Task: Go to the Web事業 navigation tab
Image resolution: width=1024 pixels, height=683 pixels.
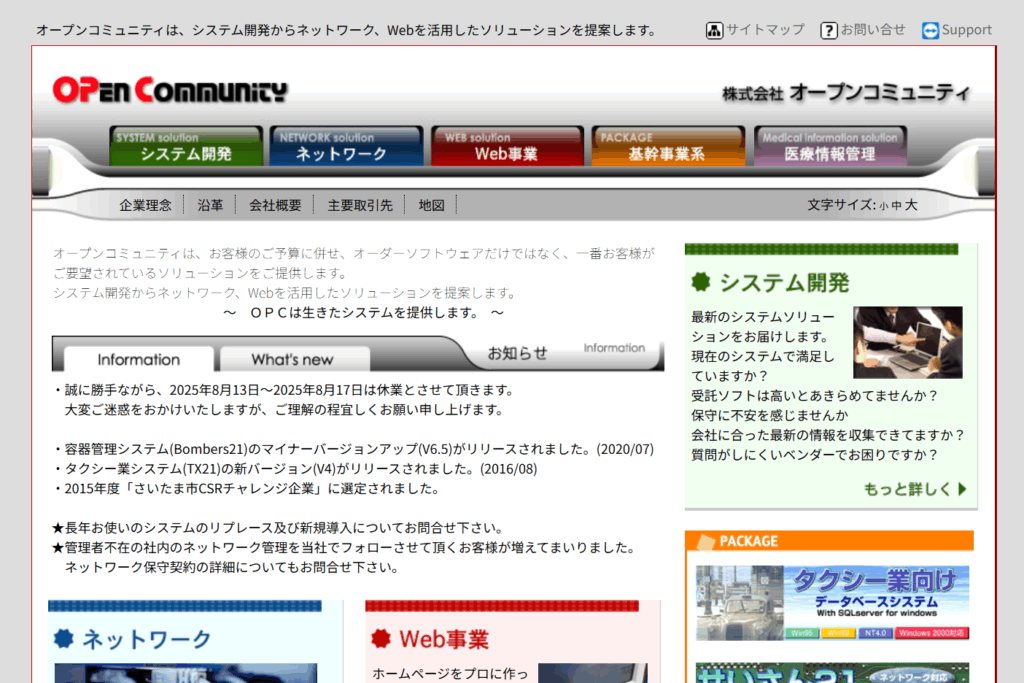Action: click(507, 146)
